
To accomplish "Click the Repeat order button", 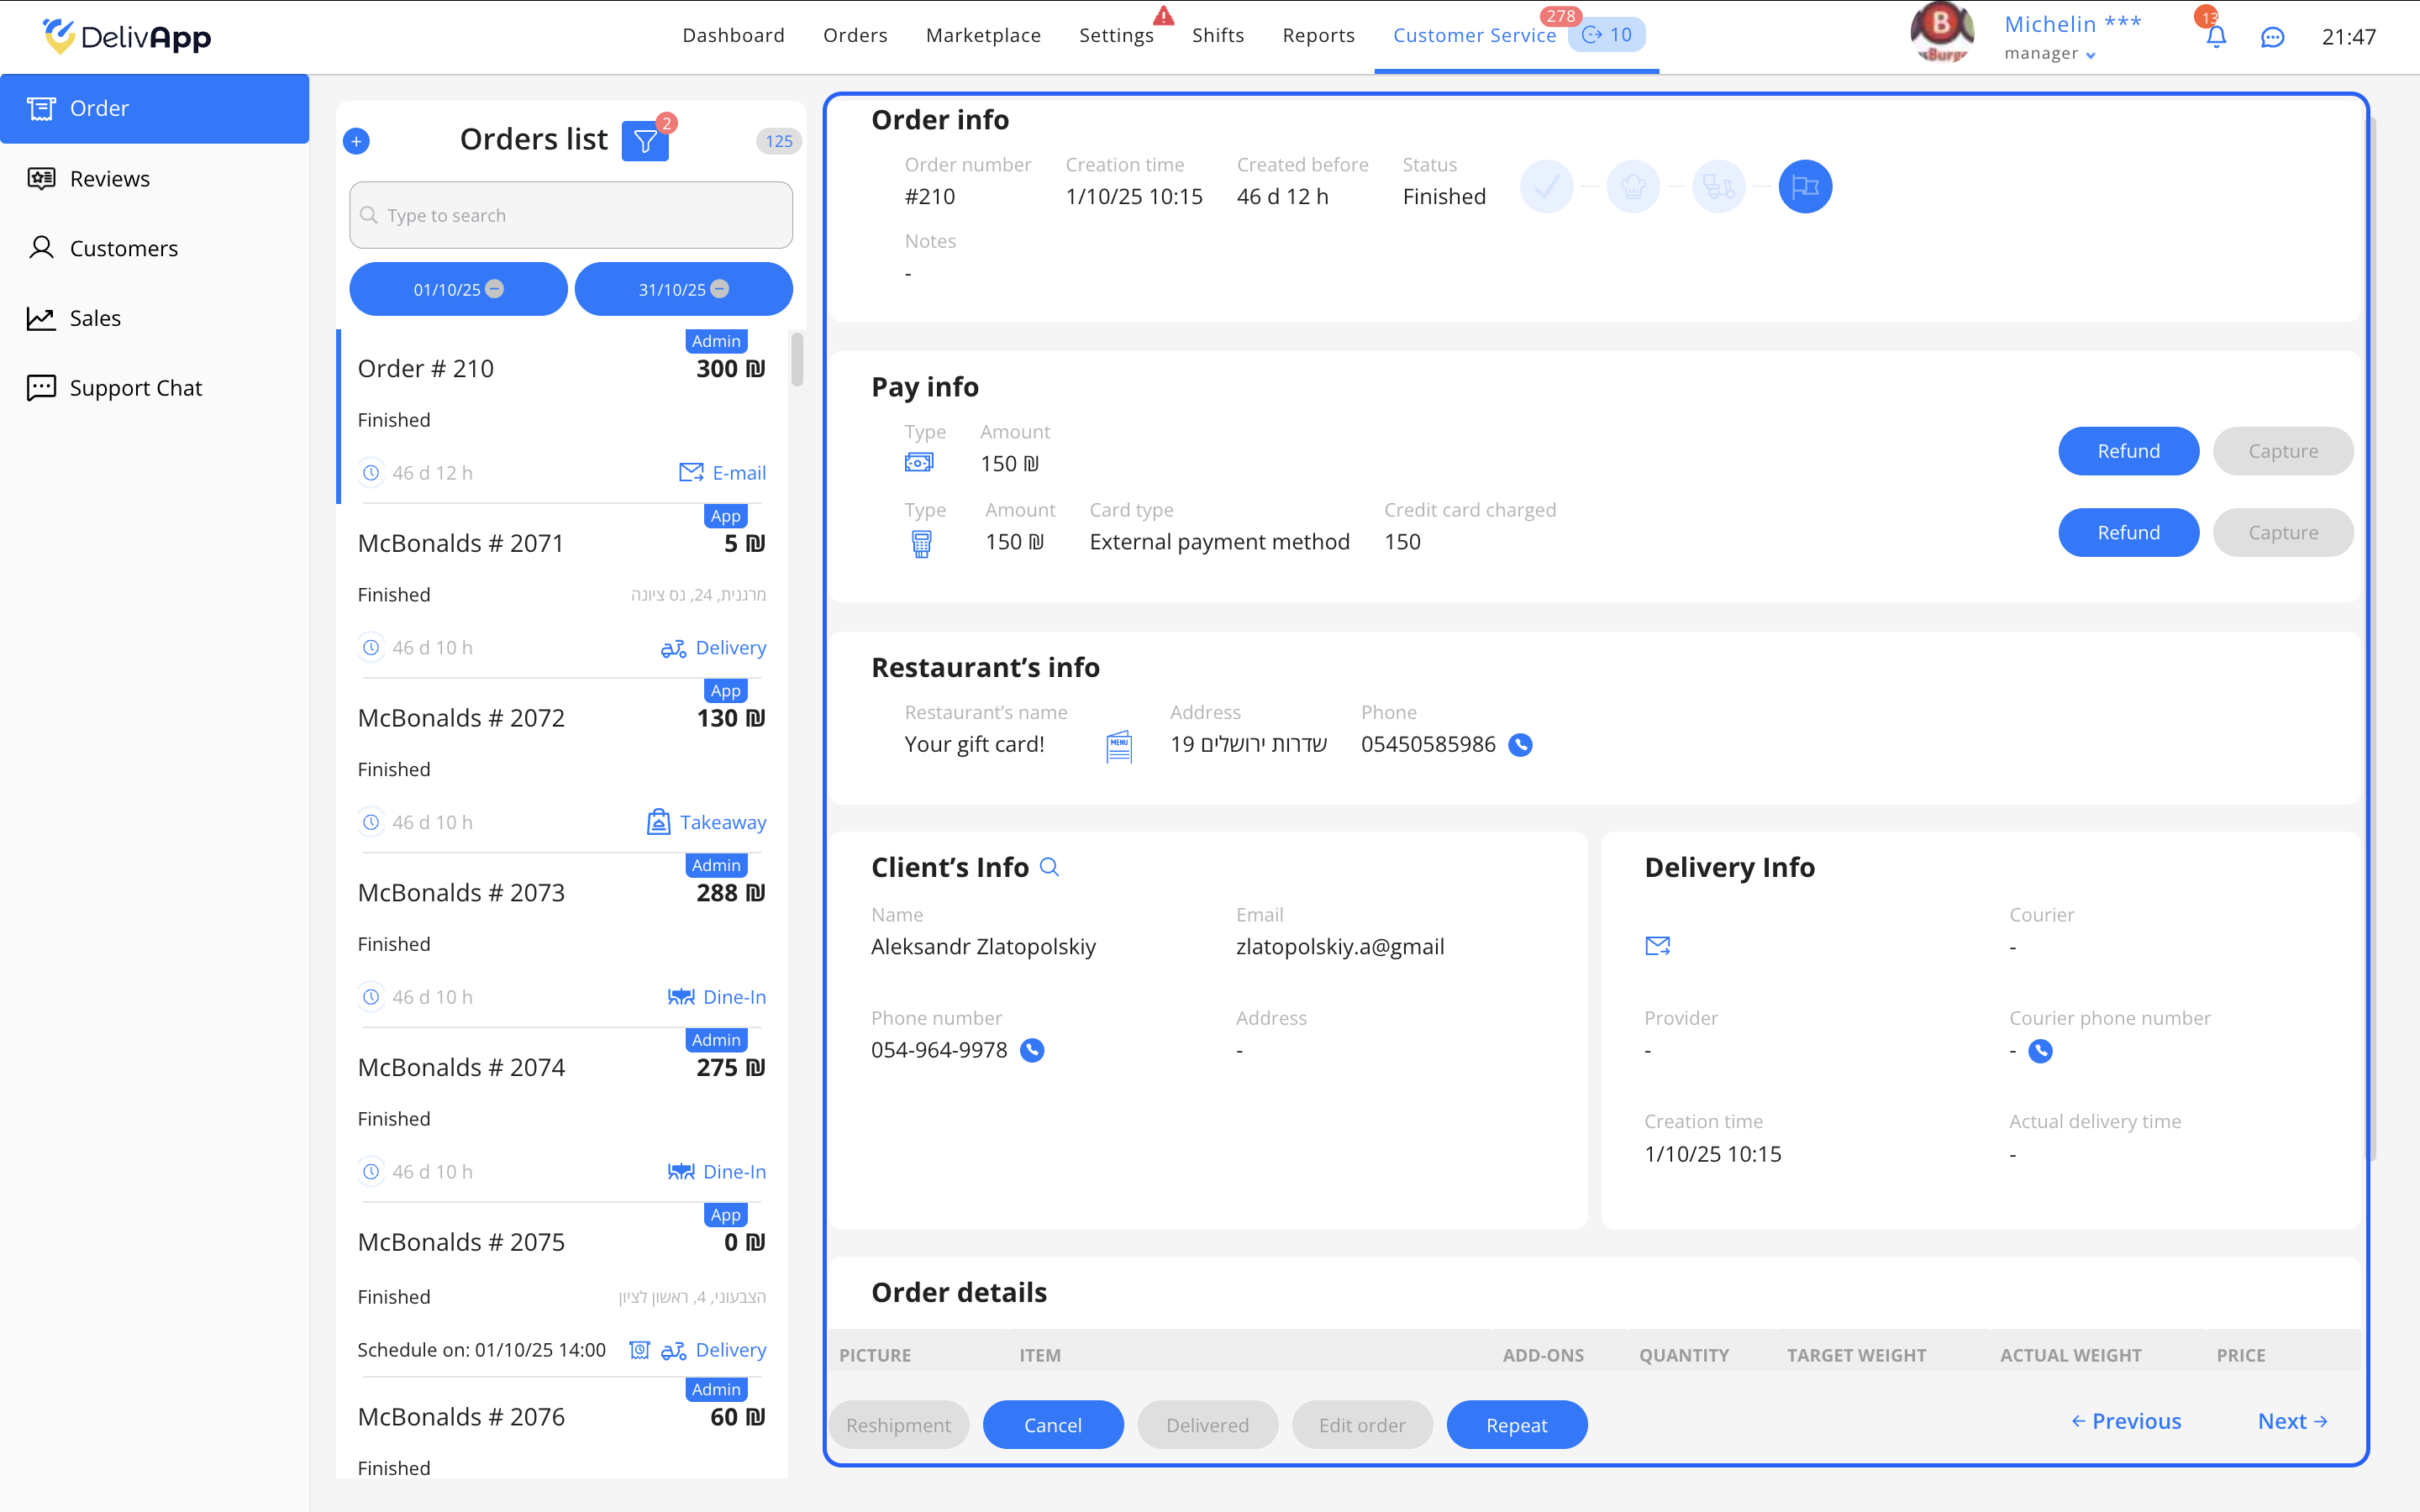I will [x=1516, y=1424].
